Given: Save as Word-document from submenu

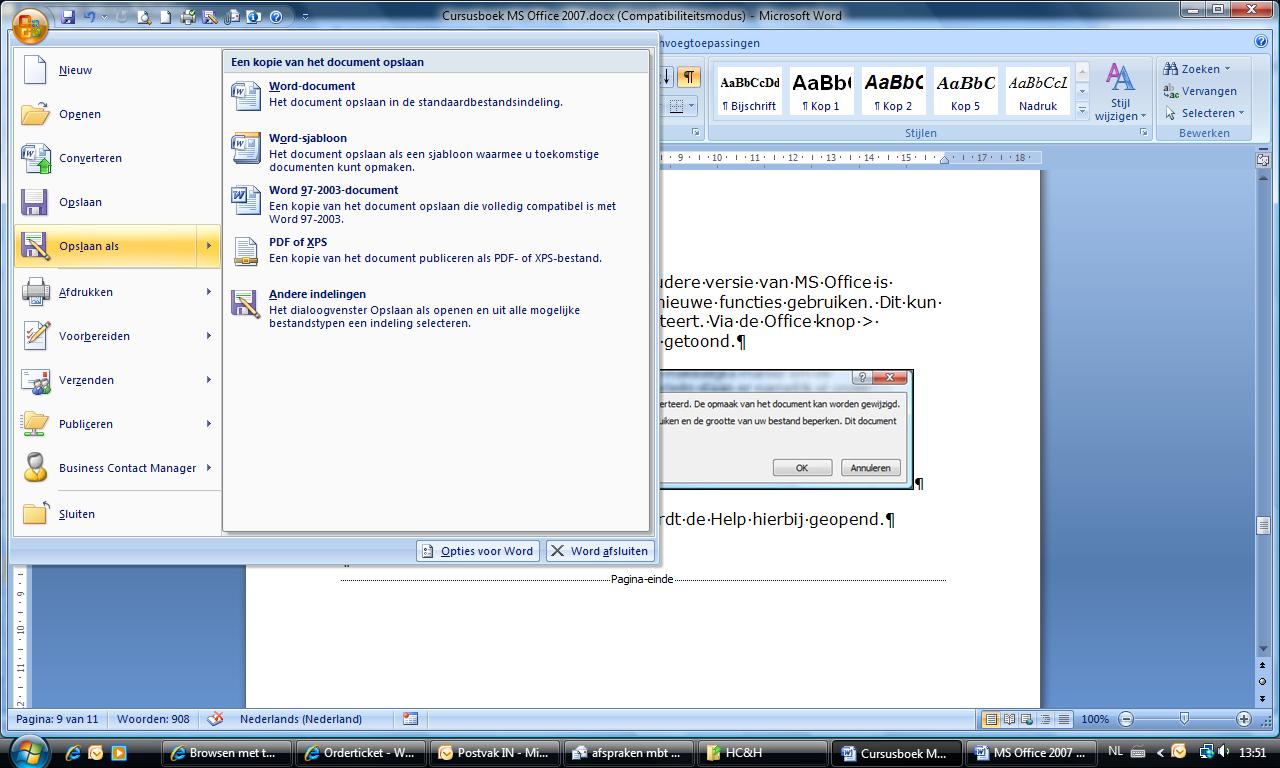Looking at the screenshot, I should point(435,95).
